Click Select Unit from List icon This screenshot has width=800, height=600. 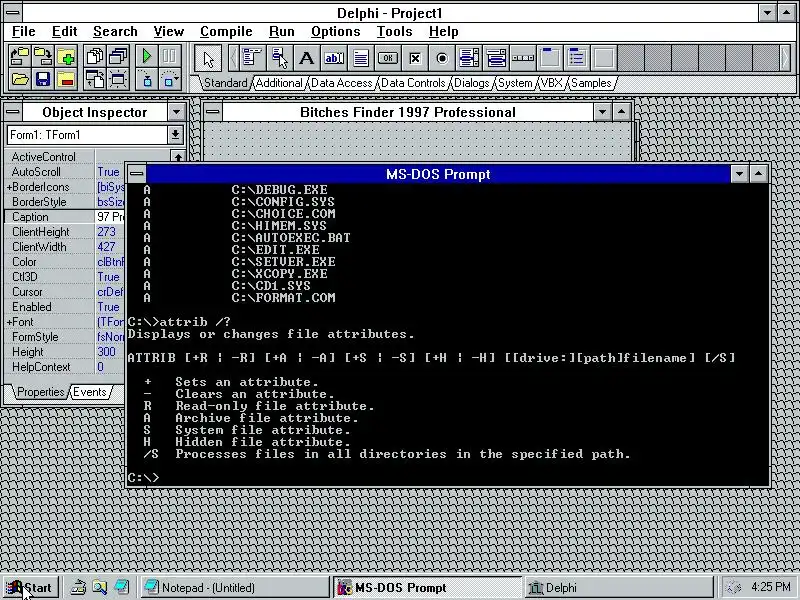pos(95,56)
